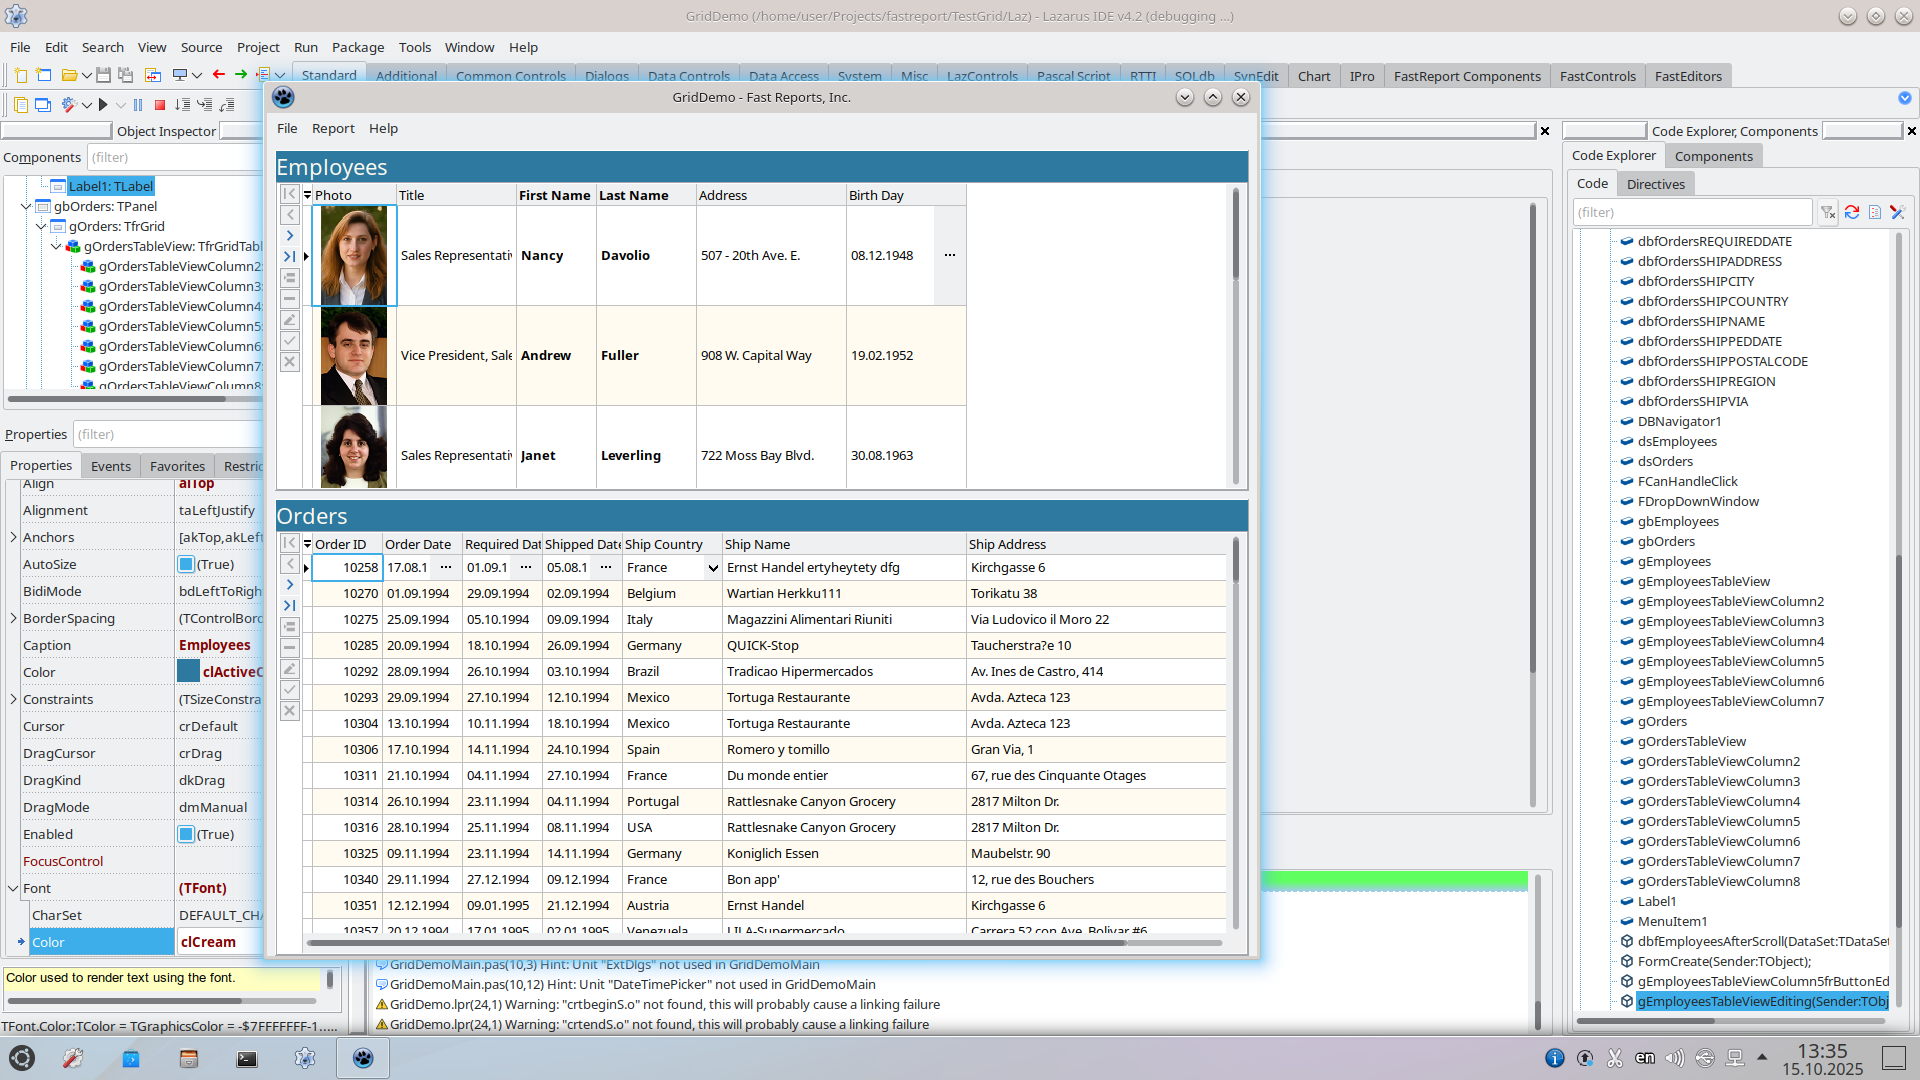Viewport: 1920px width, 1080px height.
Task: Open the Report menu in GridDemo
Action: (333, 129)
